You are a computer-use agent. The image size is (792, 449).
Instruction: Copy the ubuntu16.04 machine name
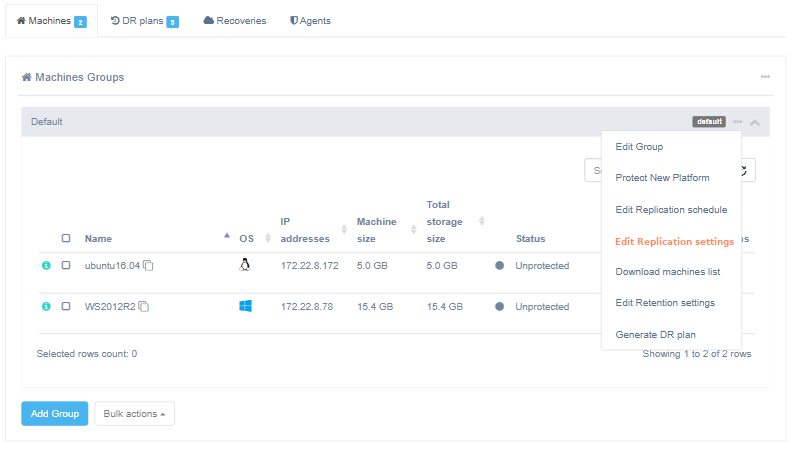[x=148, y=266]
